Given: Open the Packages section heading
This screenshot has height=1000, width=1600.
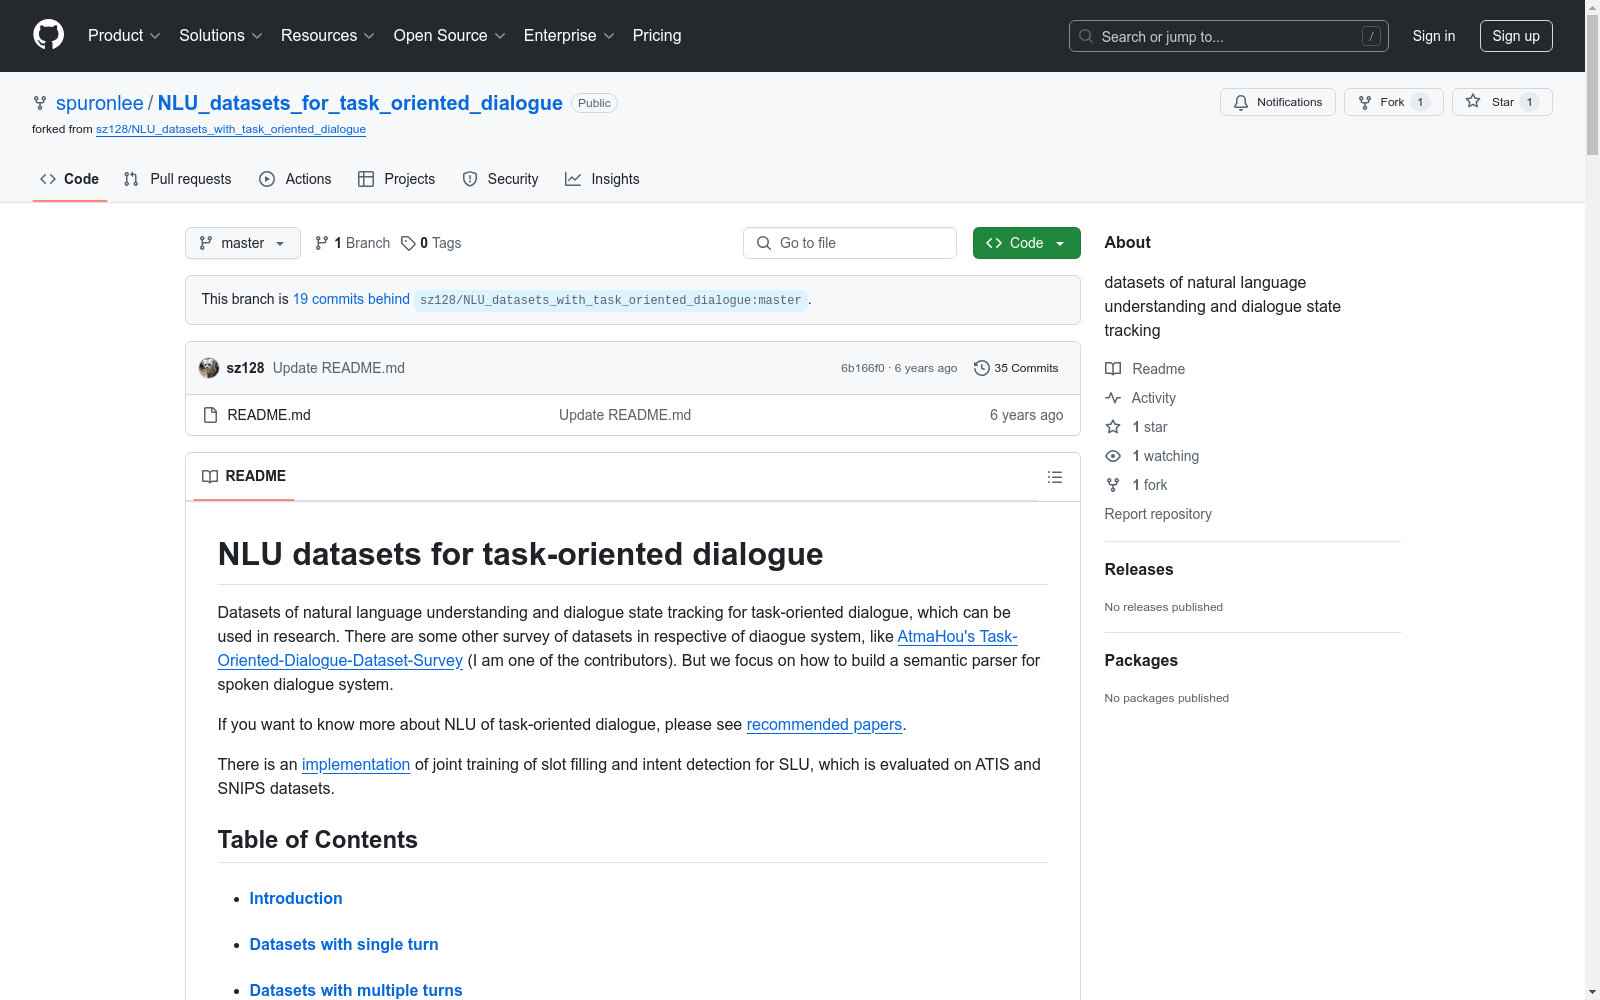Looking at the screenshot, I should tap(1141, 660).
